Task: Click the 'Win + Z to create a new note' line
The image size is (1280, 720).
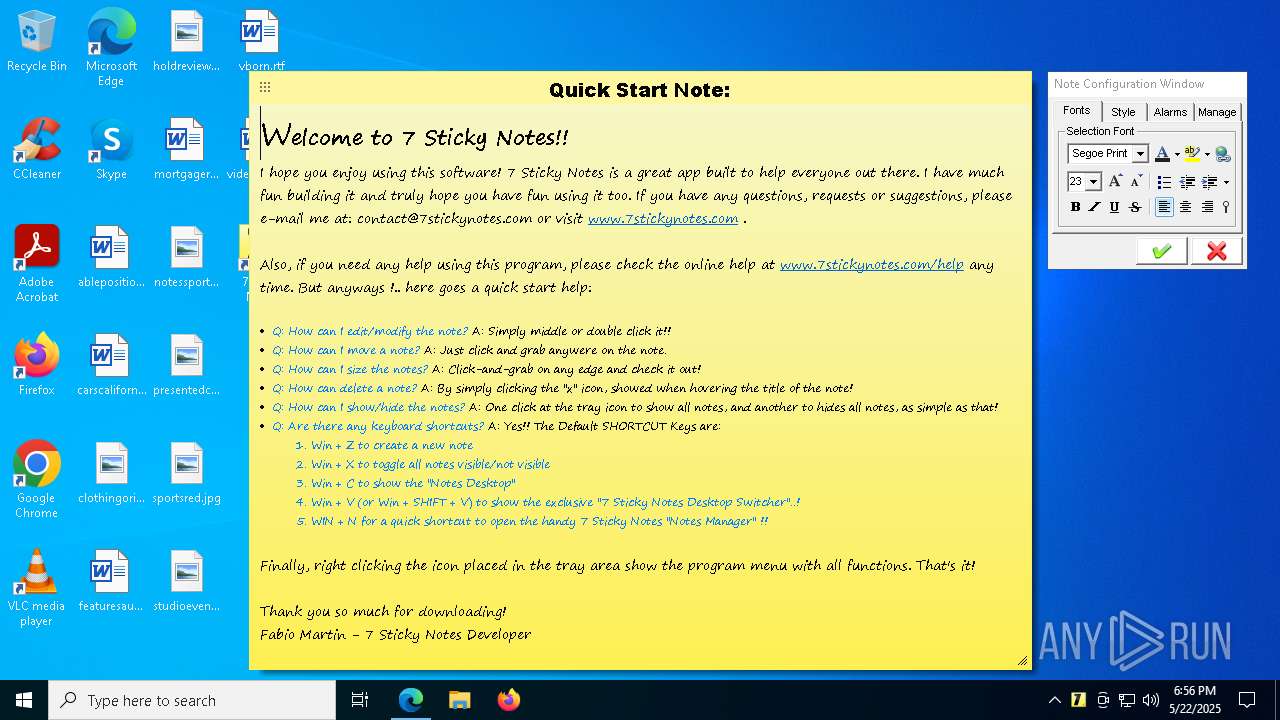Action: (x=392, y=445)
